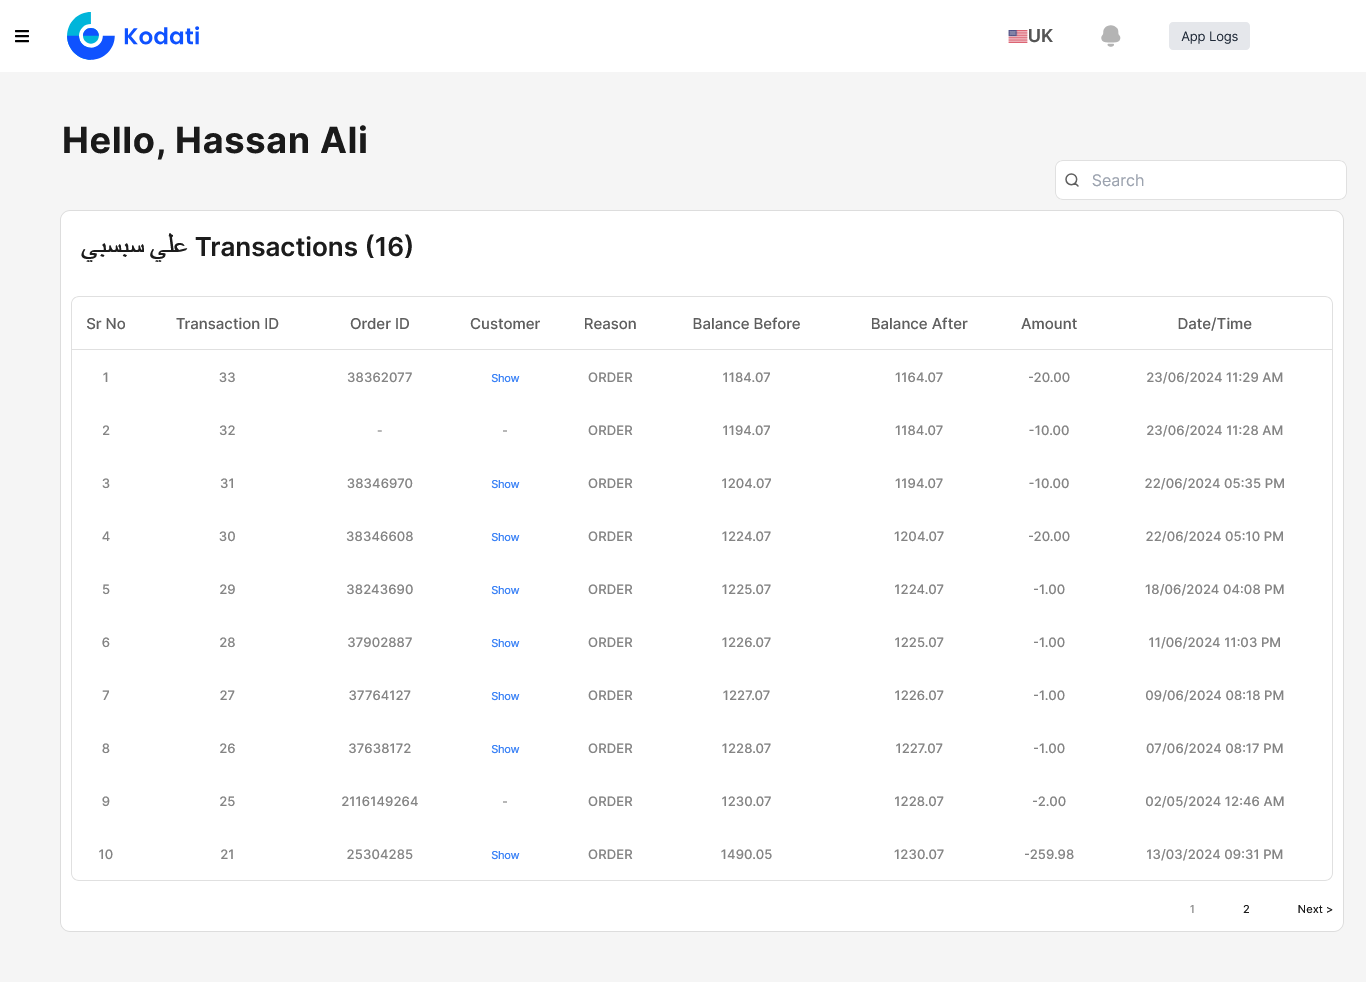Open App Logs
Viewport: 1366px width, 982px height.
pos(1209,36)
